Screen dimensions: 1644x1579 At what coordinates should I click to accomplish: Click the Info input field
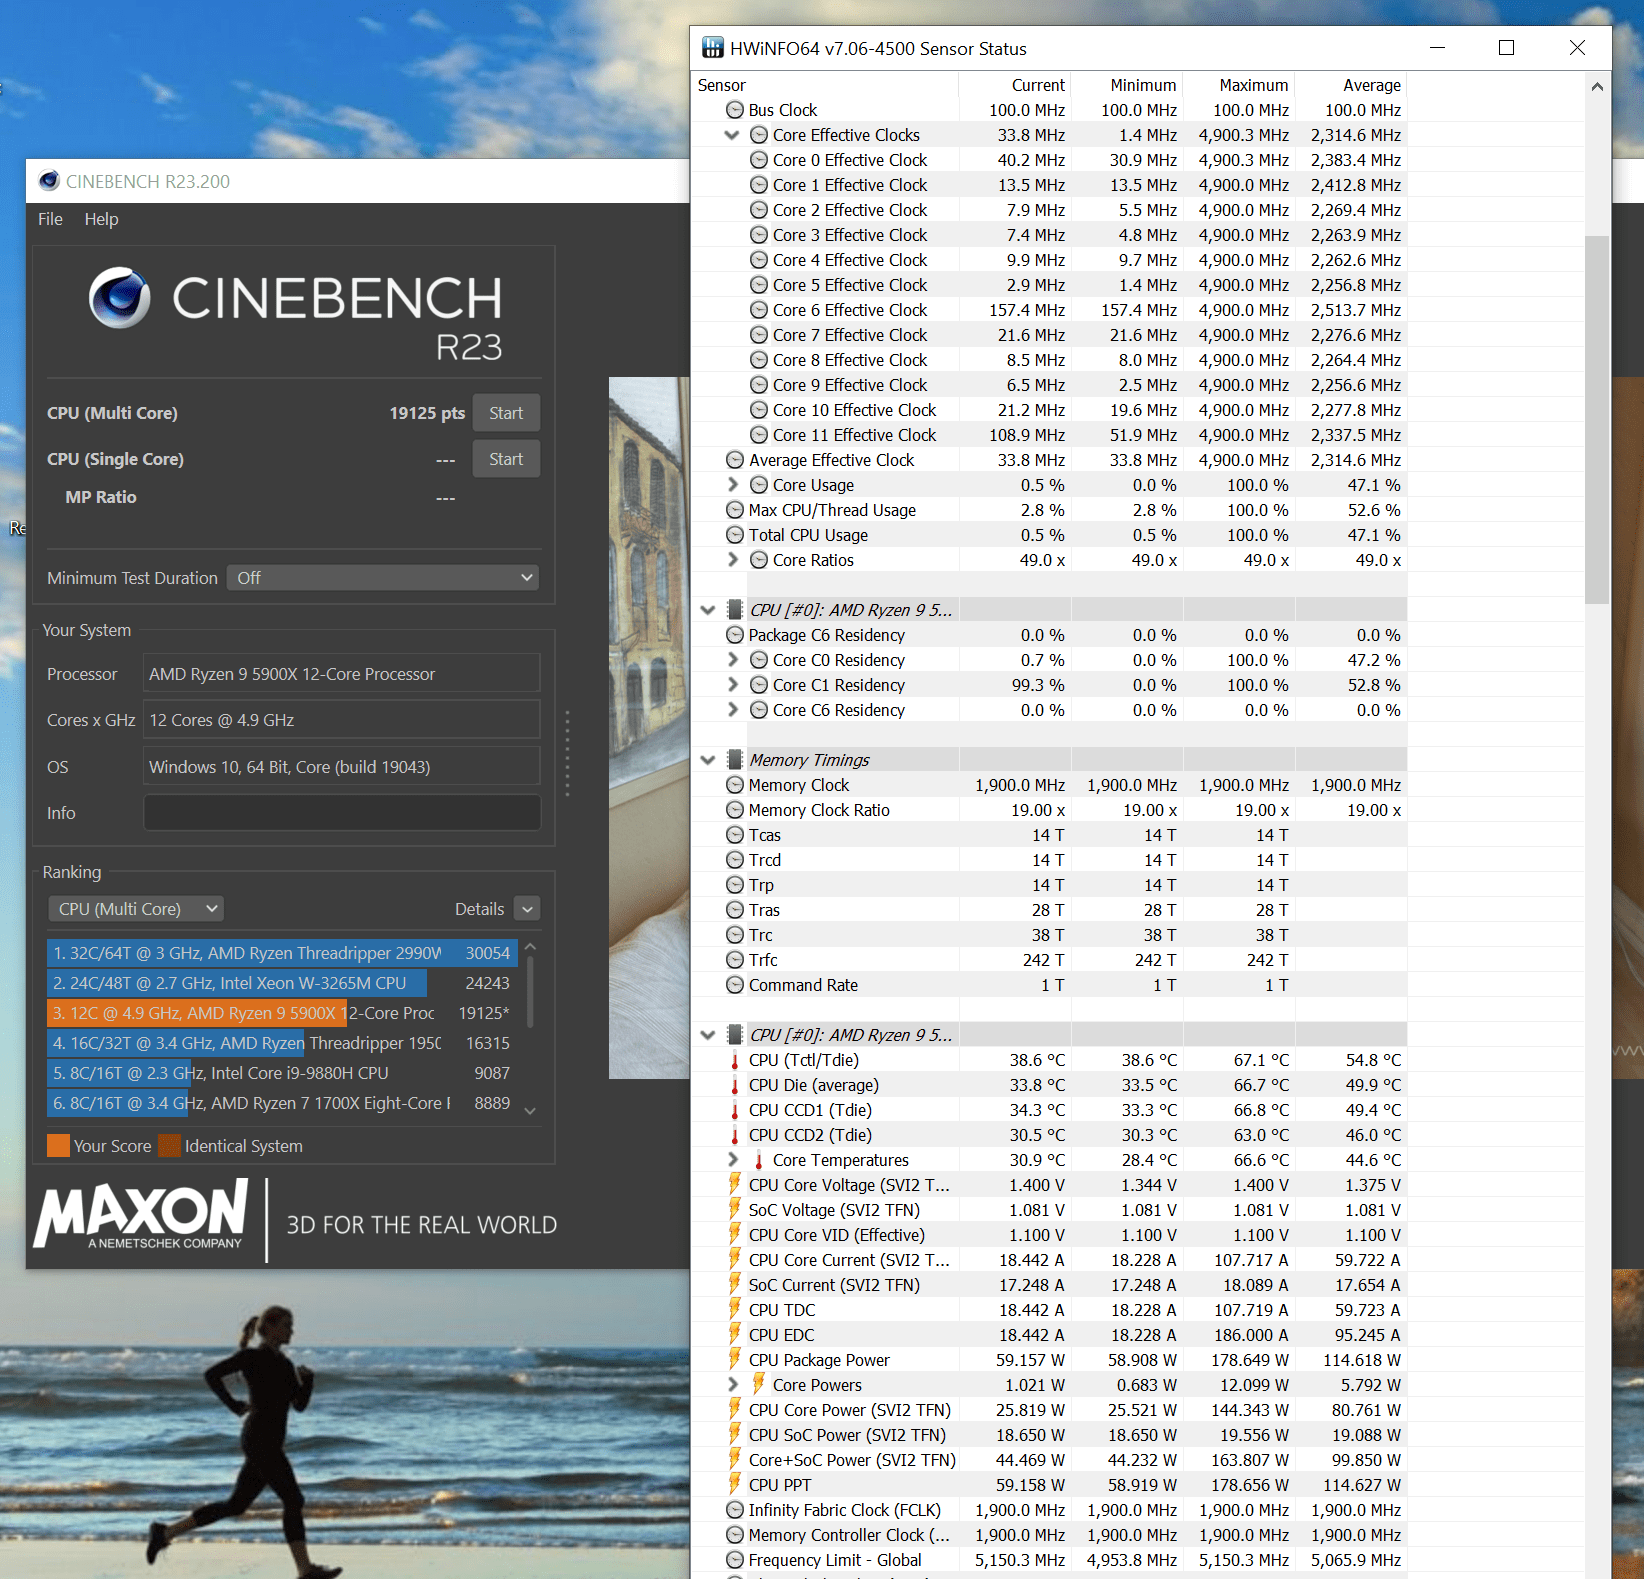pos(342,813)
